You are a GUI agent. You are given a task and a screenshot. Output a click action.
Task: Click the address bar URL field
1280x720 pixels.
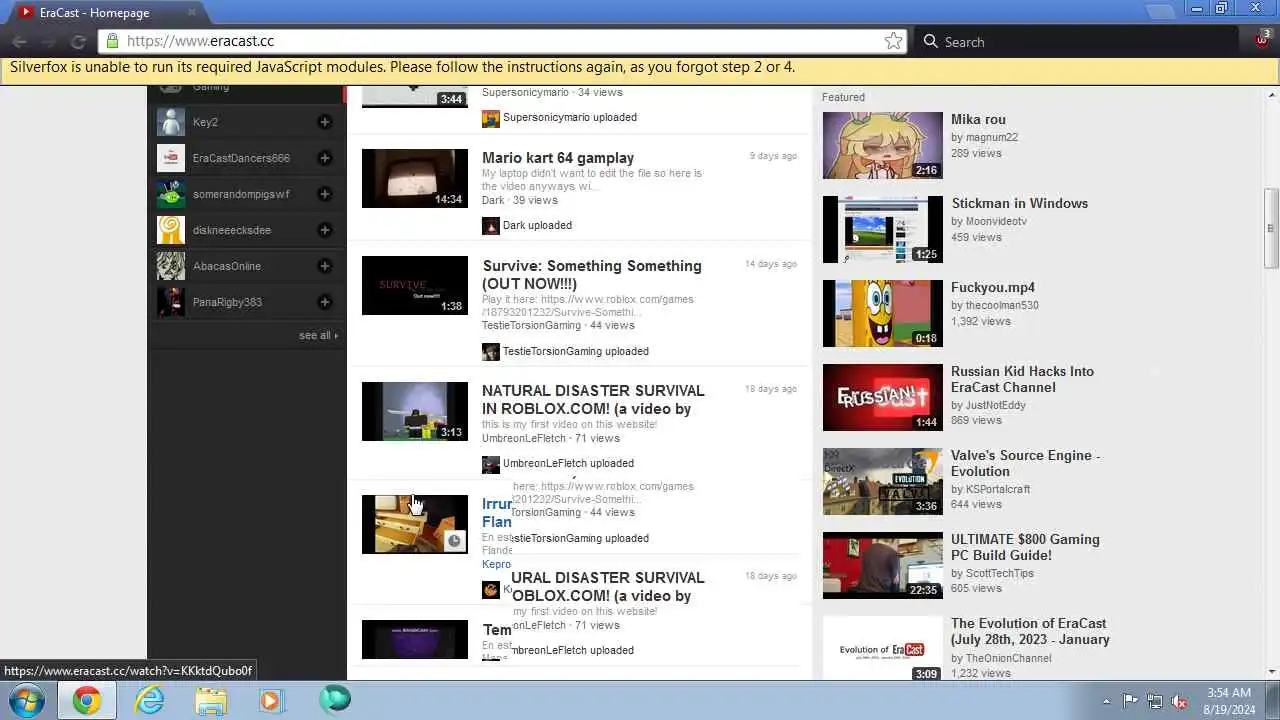[x=500, y=41]
